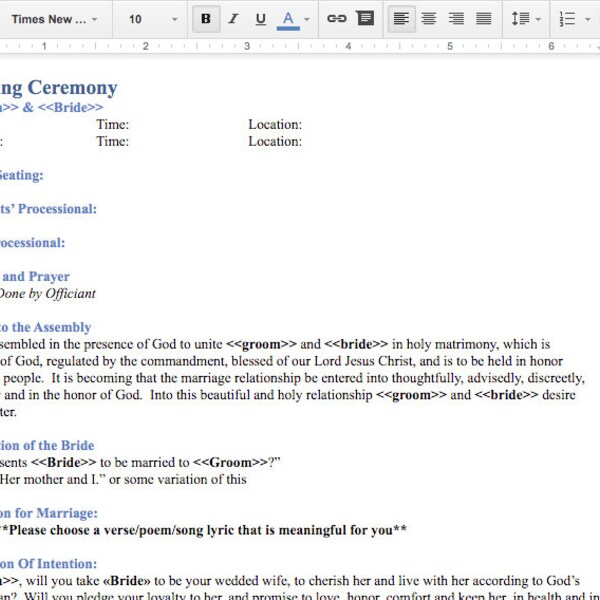Open Times New Roman font dropdown
The width and height of the screenshot is (600, 600).
(x=54, y=19)
